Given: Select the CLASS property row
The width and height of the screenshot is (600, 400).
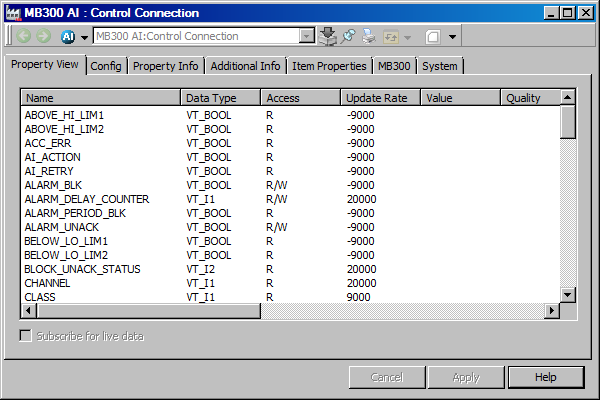Looking at the screenshot, I should coord(291,297).
